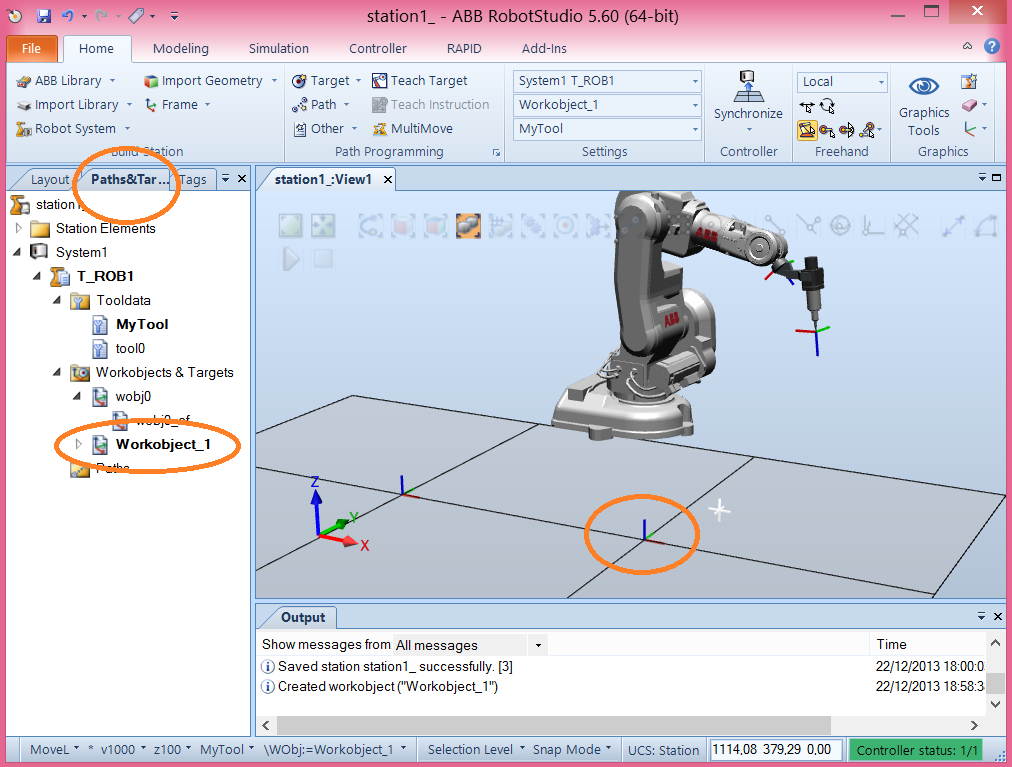Select the Freehand Move tool
This screenshot has width=1012, height=767.
[808, 105]
